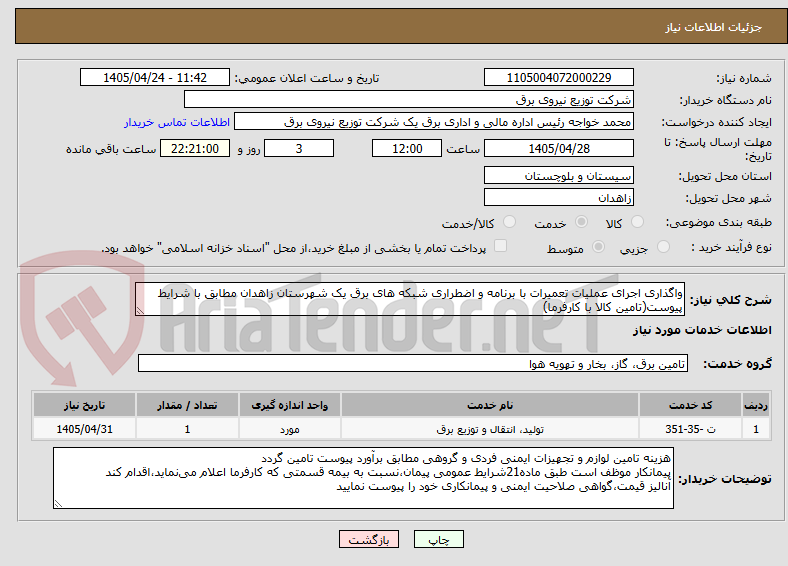Click the ردیف column header
This screenshot has height=566, width=788.
(x=756, y=405)
